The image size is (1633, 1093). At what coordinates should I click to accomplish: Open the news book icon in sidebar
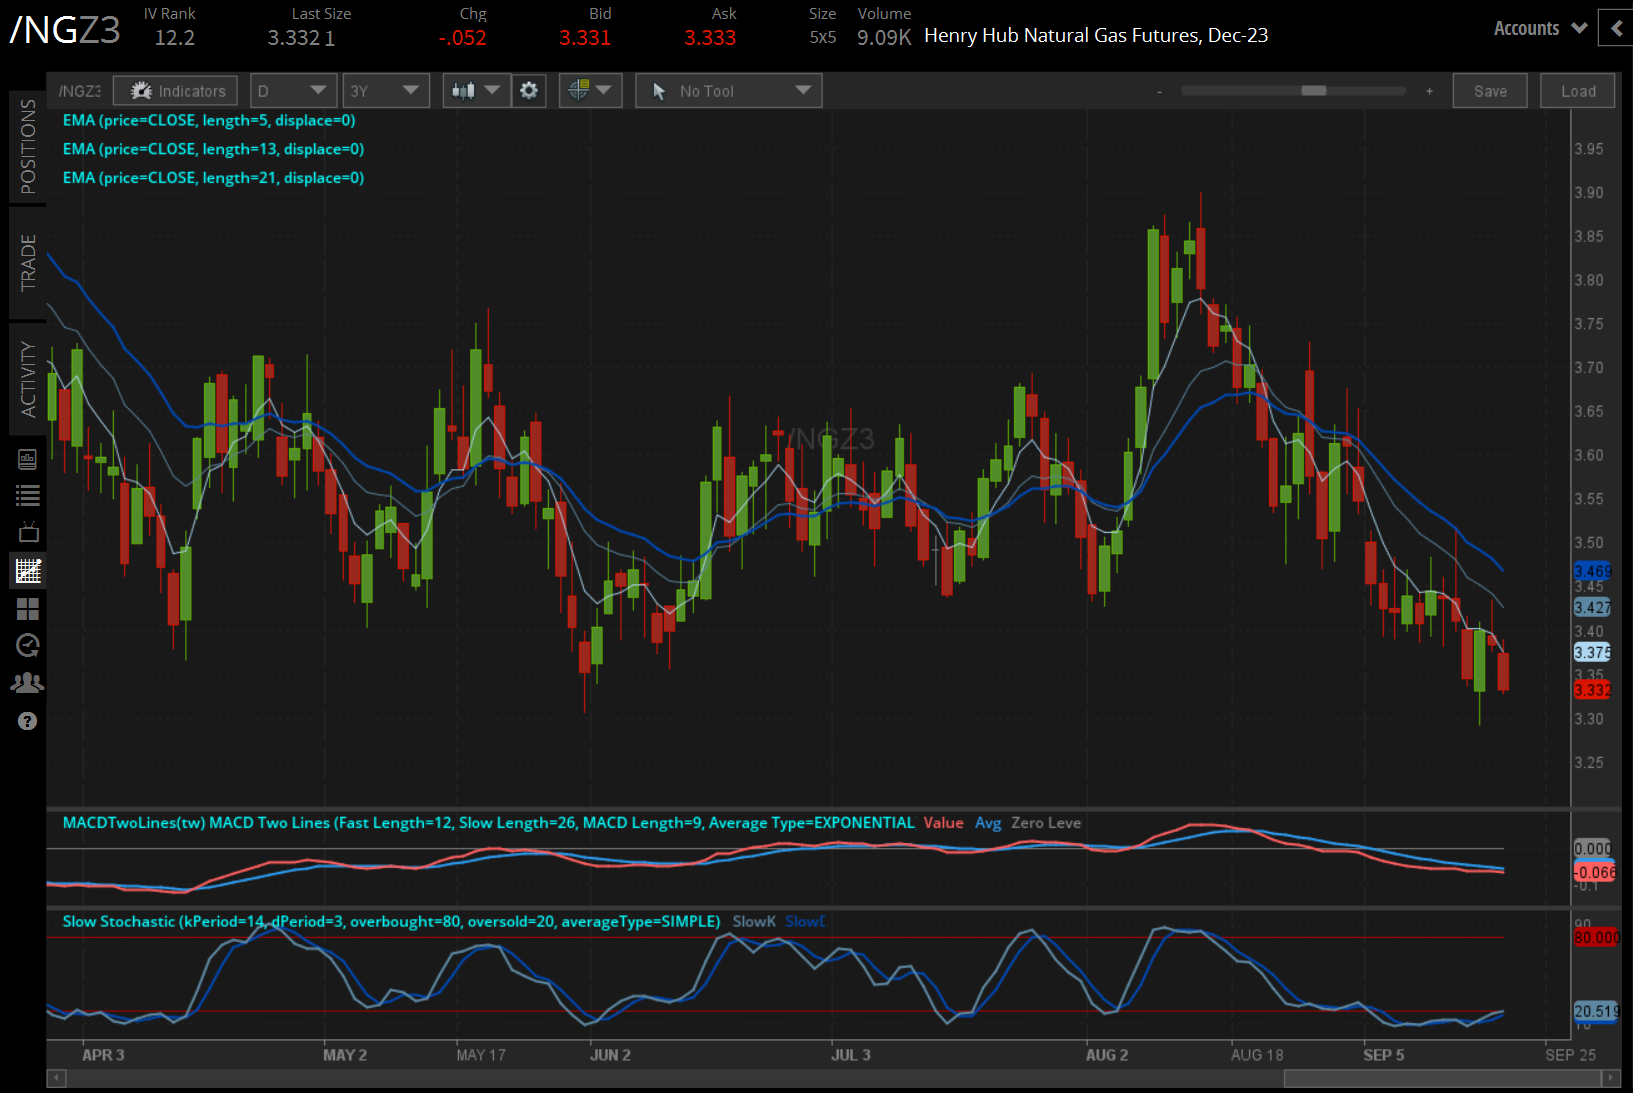point(27,459)
